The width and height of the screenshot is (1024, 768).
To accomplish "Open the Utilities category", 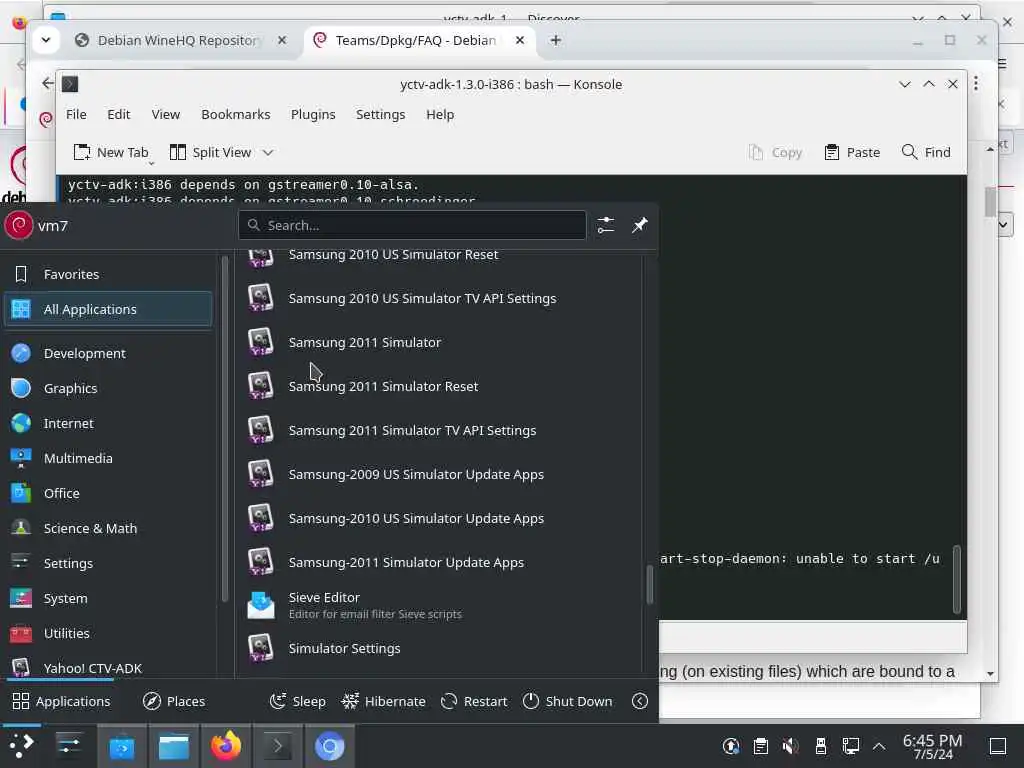I will (108, 633).
